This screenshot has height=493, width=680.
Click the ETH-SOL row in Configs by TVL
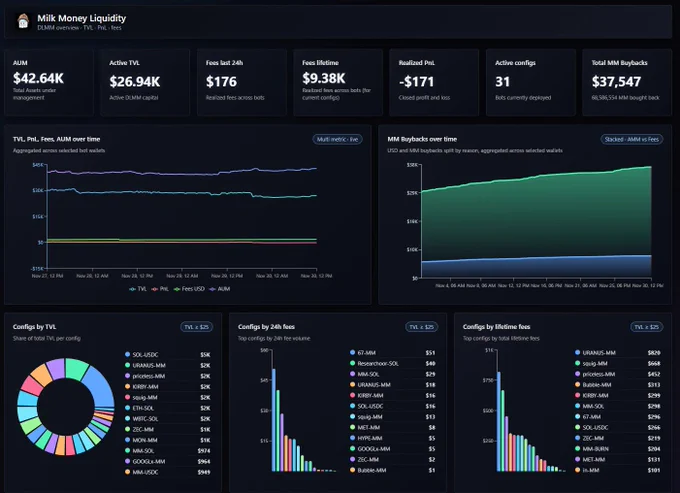point(167,408)
